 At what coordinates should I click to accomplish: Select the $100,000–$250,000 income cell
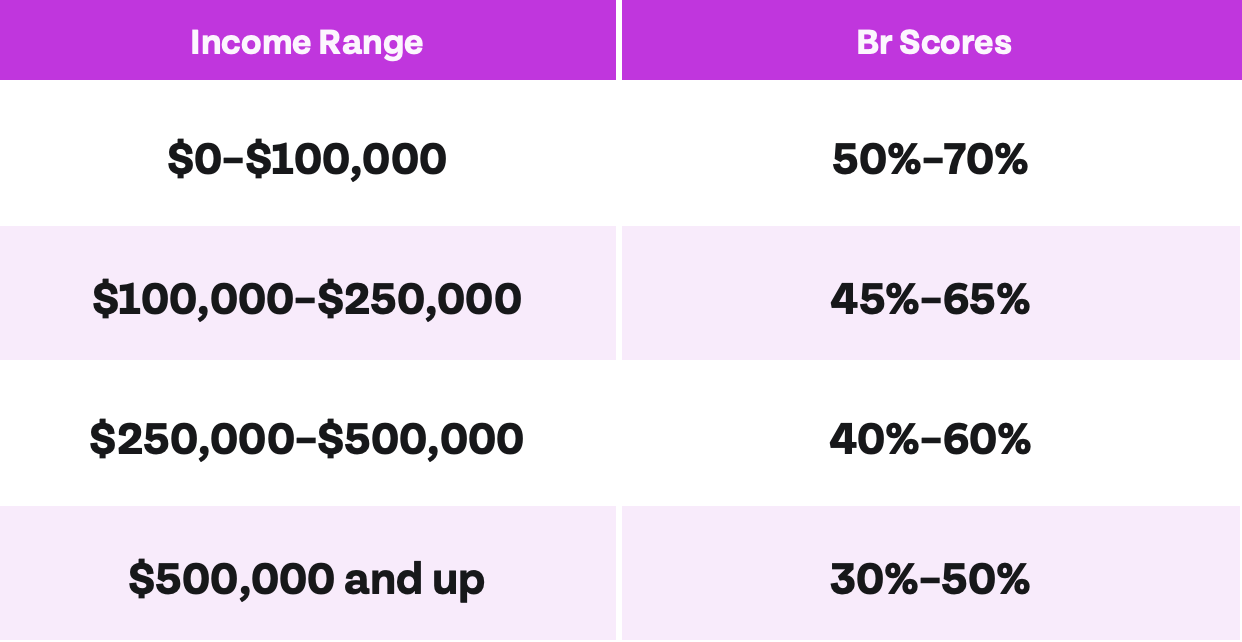[306, 299]
